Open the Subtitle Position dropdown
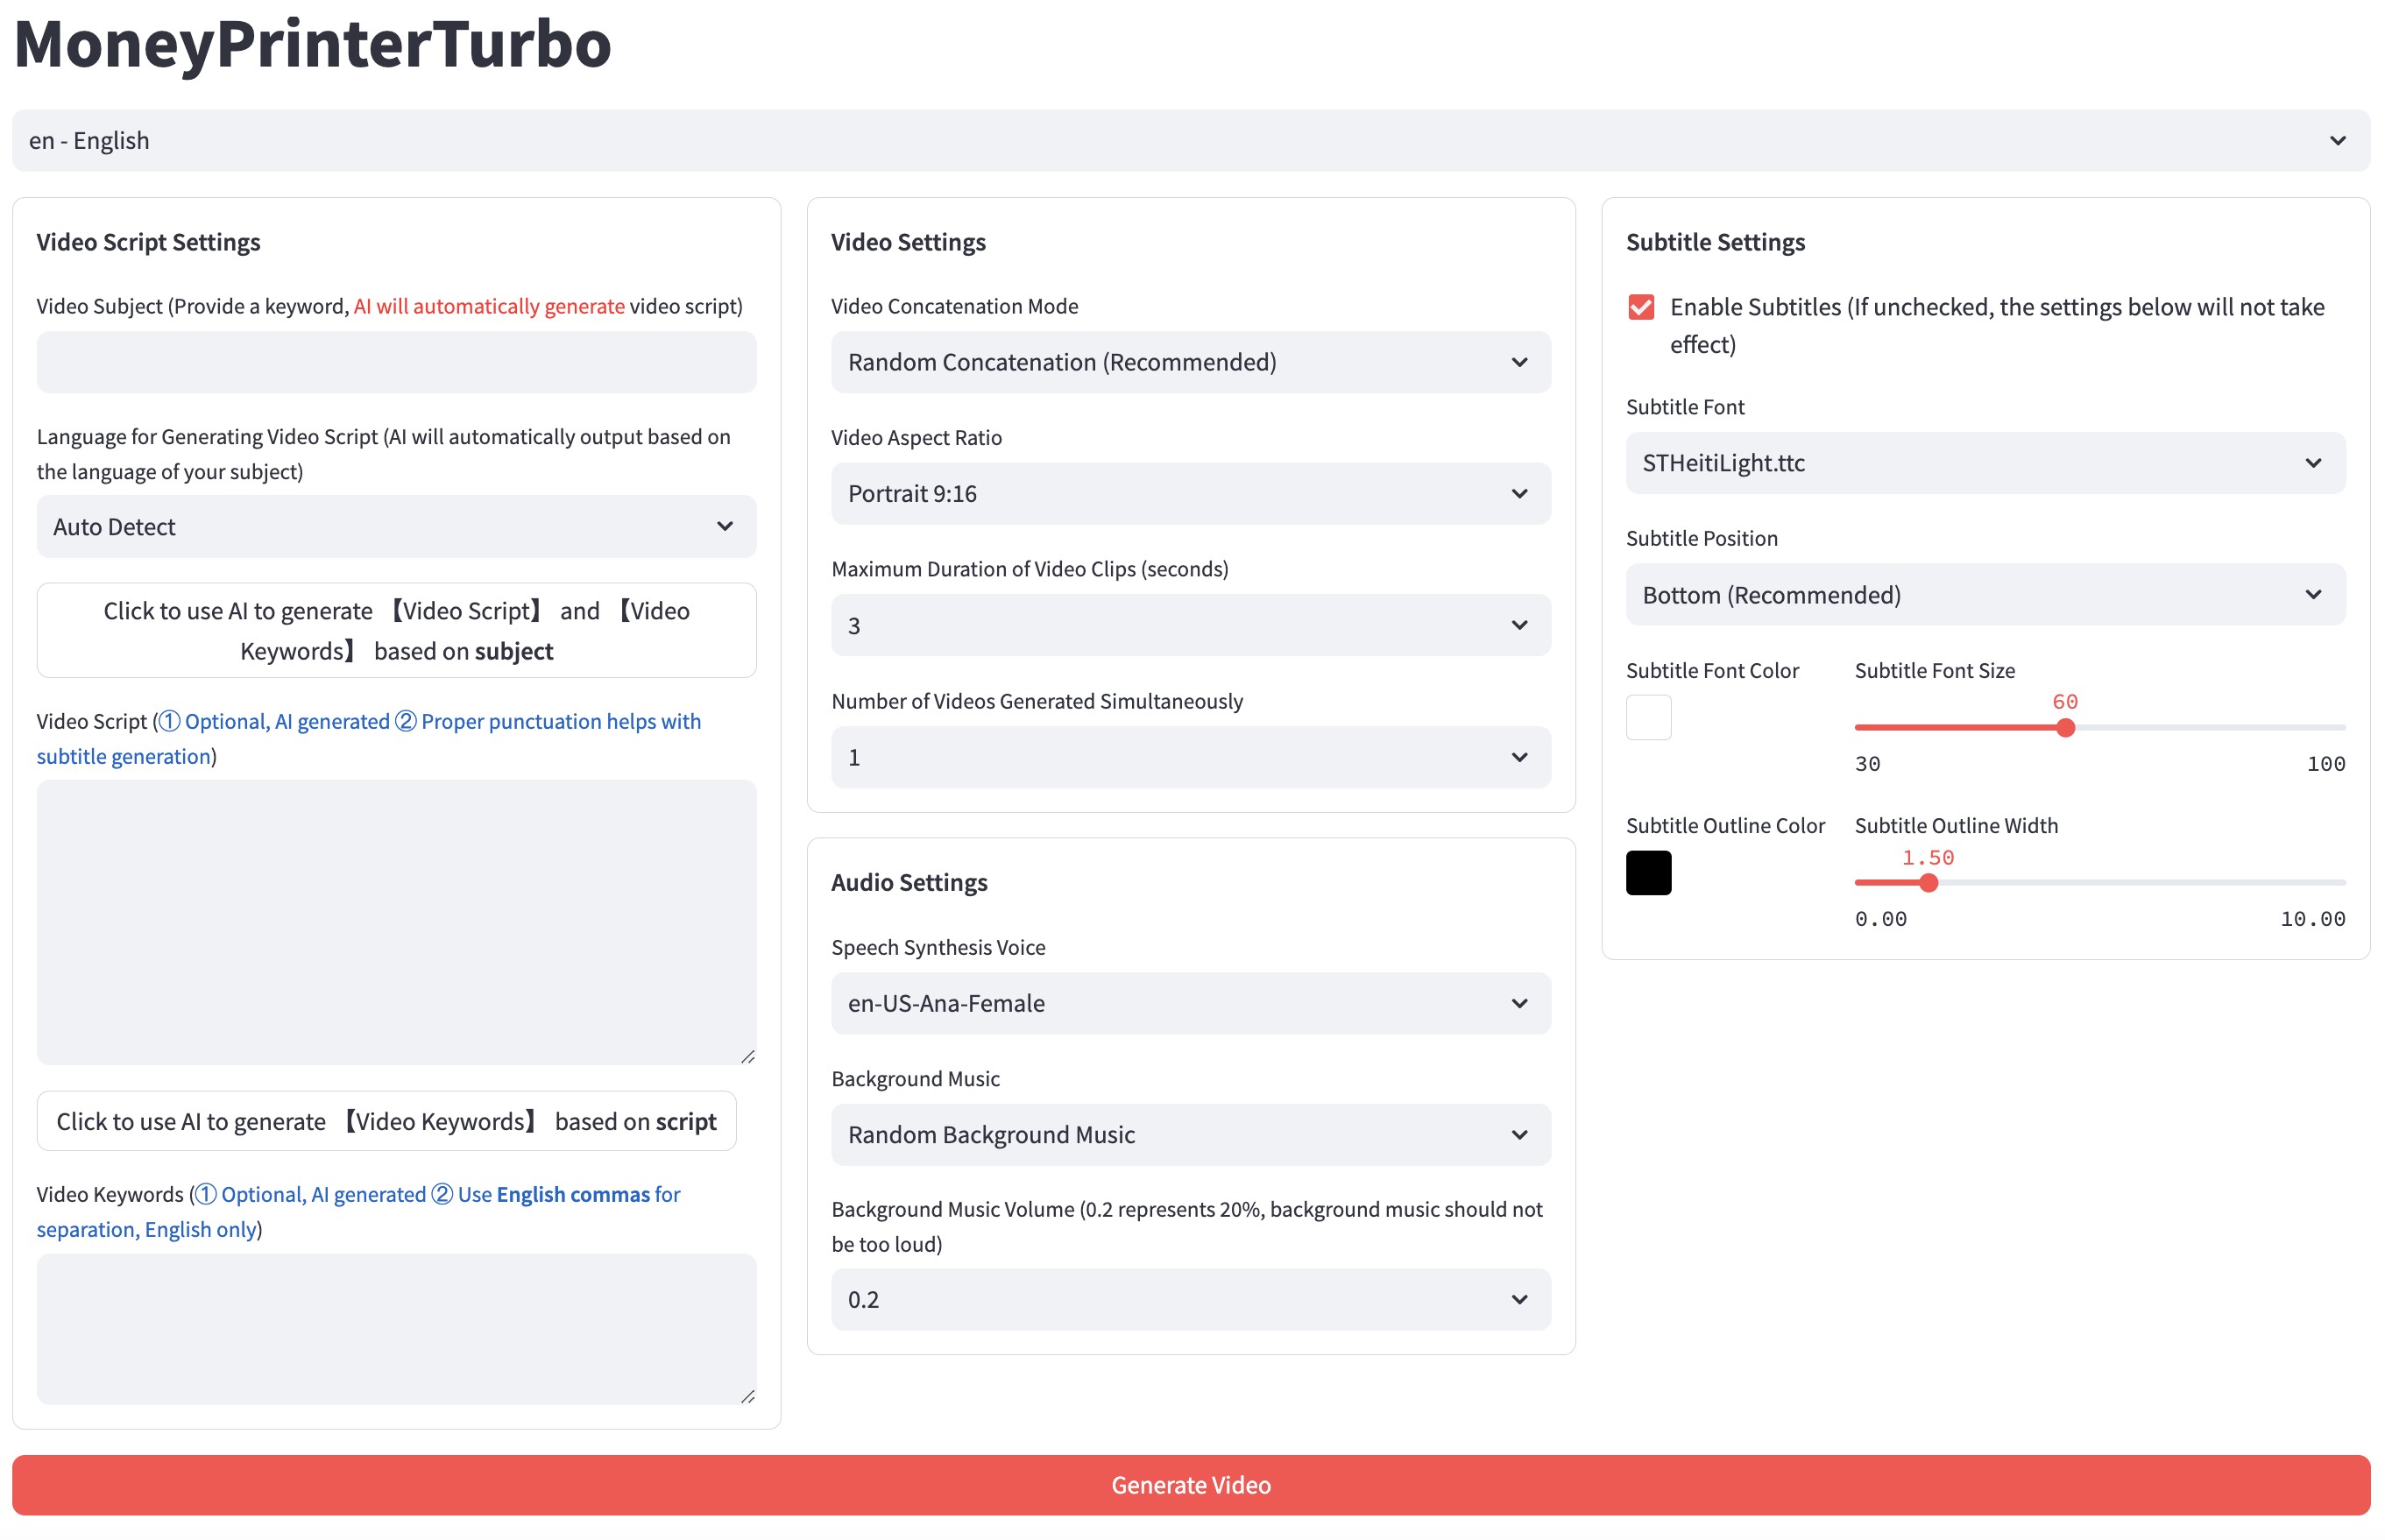2385x1540 pixels. (x=1985, y=594)
